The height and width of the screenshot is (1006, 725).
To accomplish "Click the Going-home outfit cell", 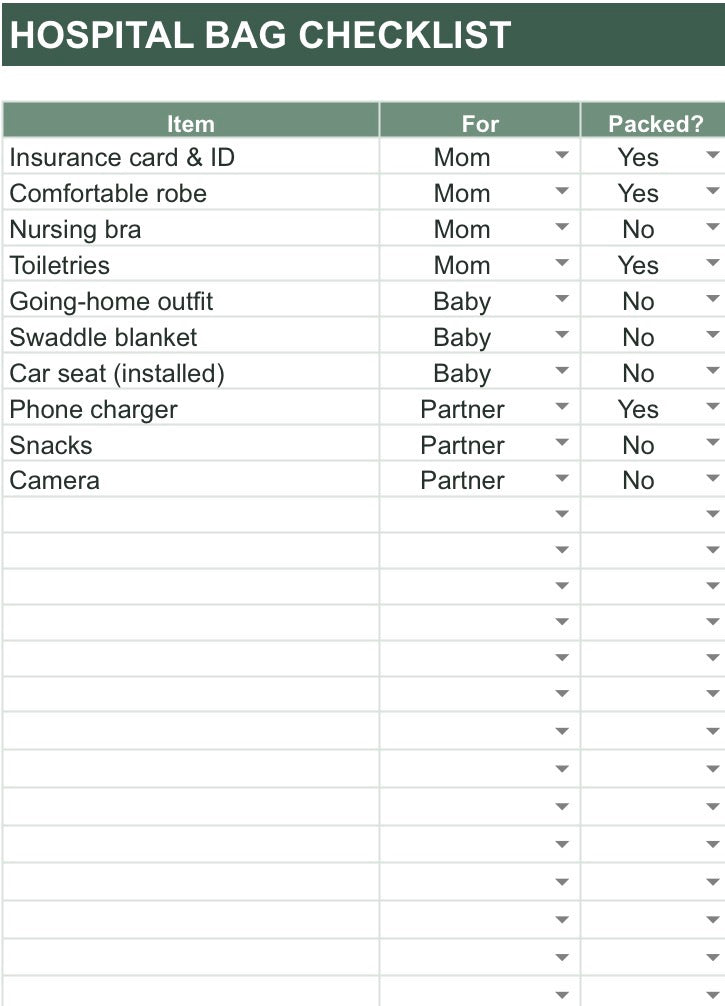I will tap(191, 302).
